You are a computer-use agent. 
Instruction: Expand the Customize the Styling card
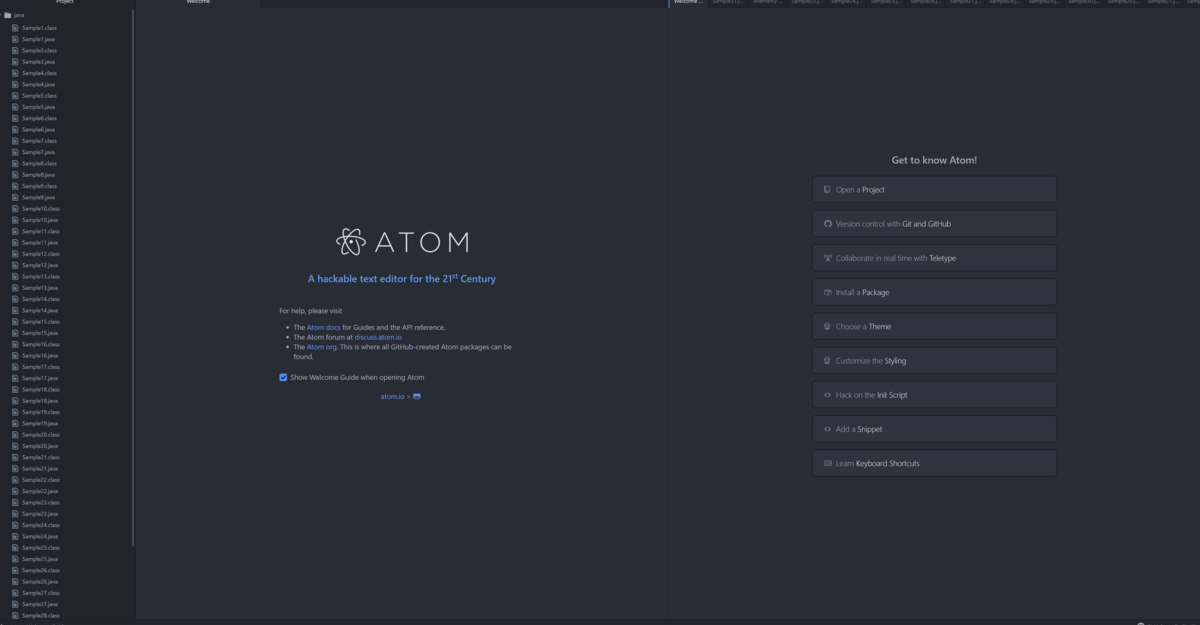[x=934, y=360]
